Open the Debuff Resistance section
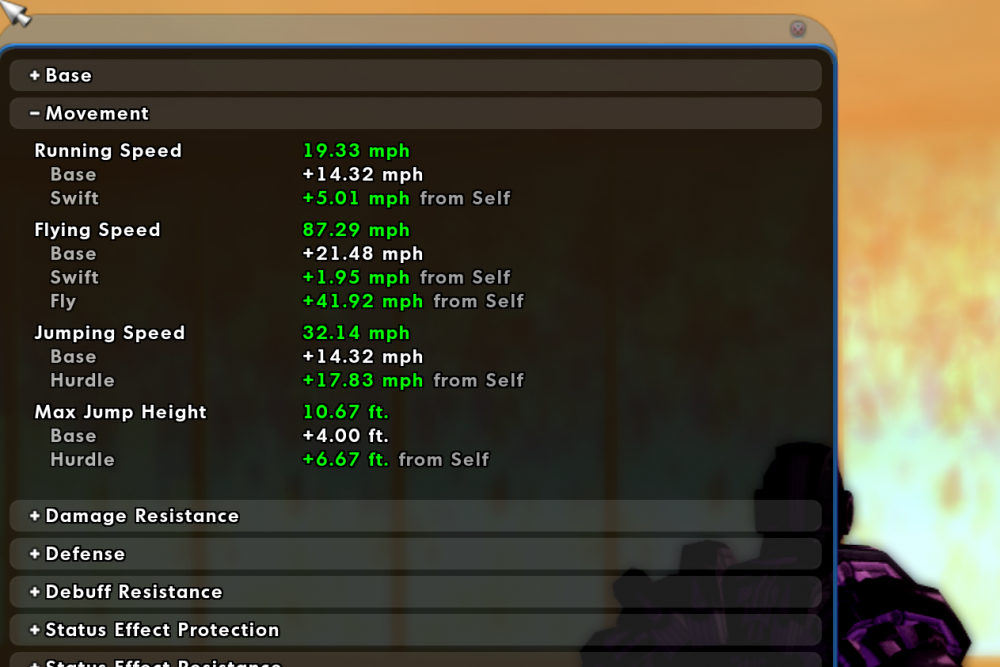Image resolution: width=1000 pixels, height=667 pixels. click(x=125, y=592)
